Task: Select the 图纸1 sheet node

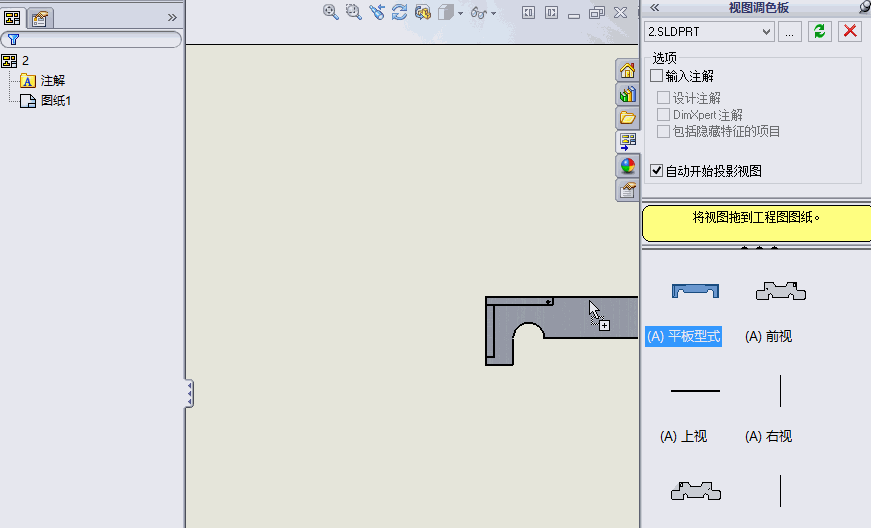Action: pos(46,101)
